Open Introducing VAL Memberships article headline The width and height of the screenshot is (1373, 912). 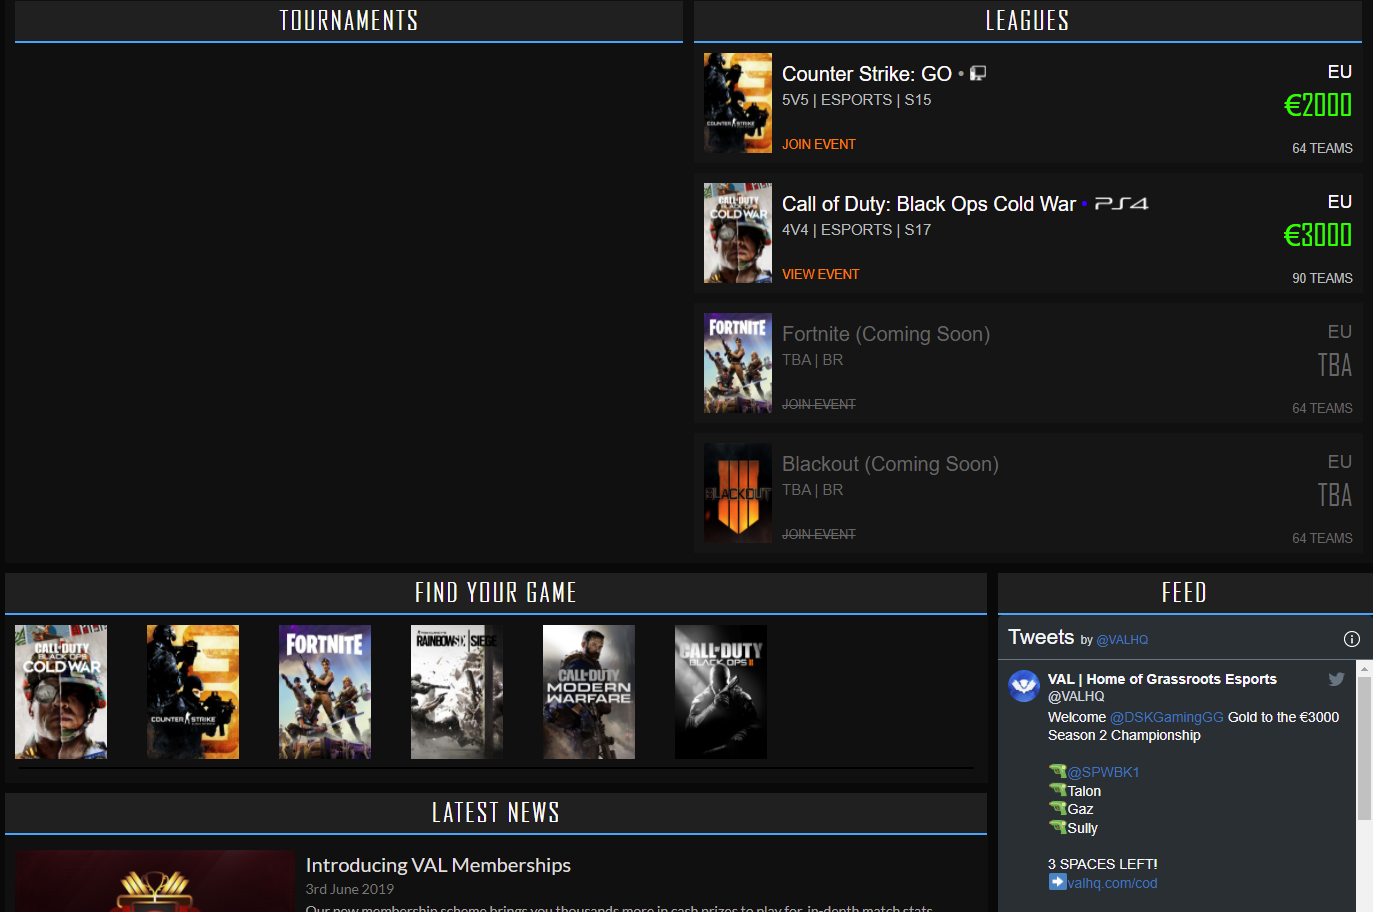click(438, 865)
